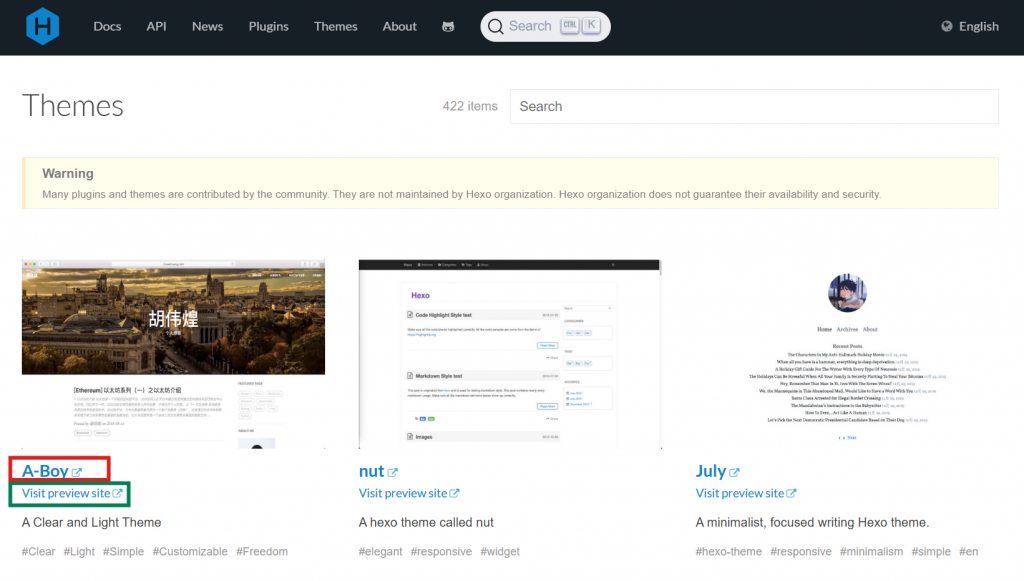Click the navbar Search Ctrl K box
The image size is (1024, 581).
(545, 26)
